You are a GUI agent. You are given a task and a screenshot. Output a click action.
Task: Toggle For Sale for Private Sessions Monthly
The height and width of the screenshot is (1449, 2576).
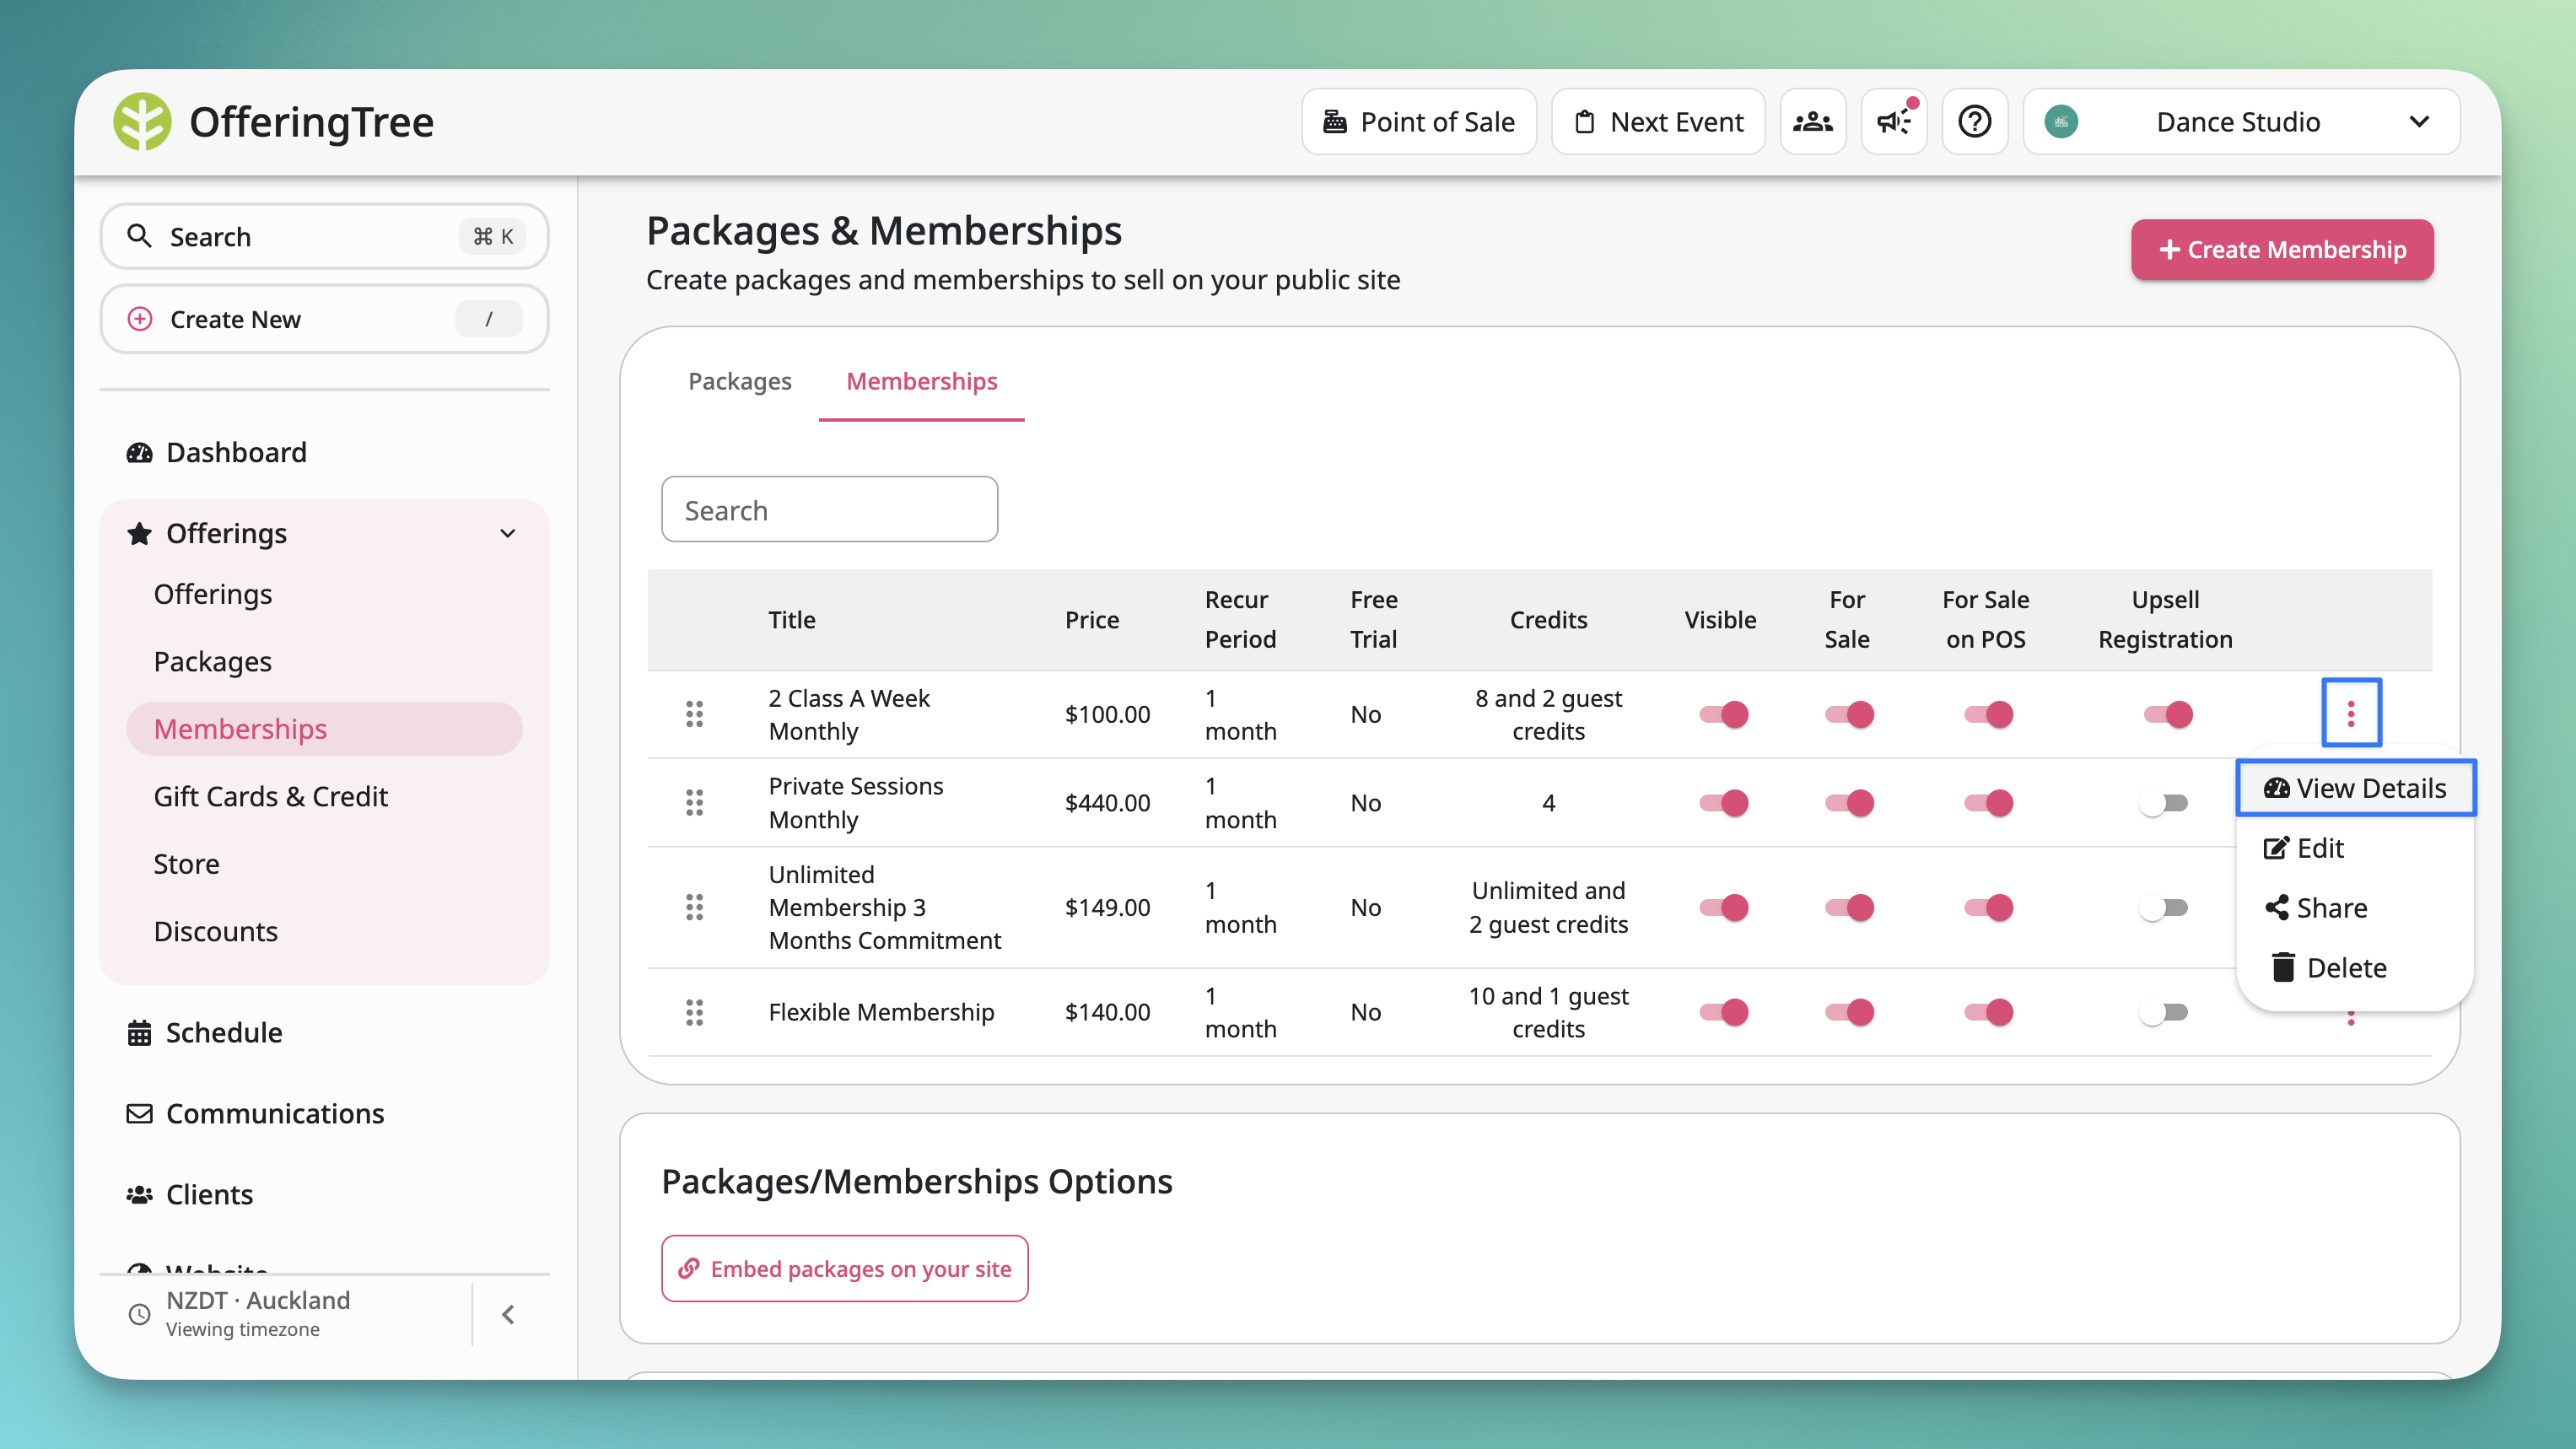click(1848, 802)
